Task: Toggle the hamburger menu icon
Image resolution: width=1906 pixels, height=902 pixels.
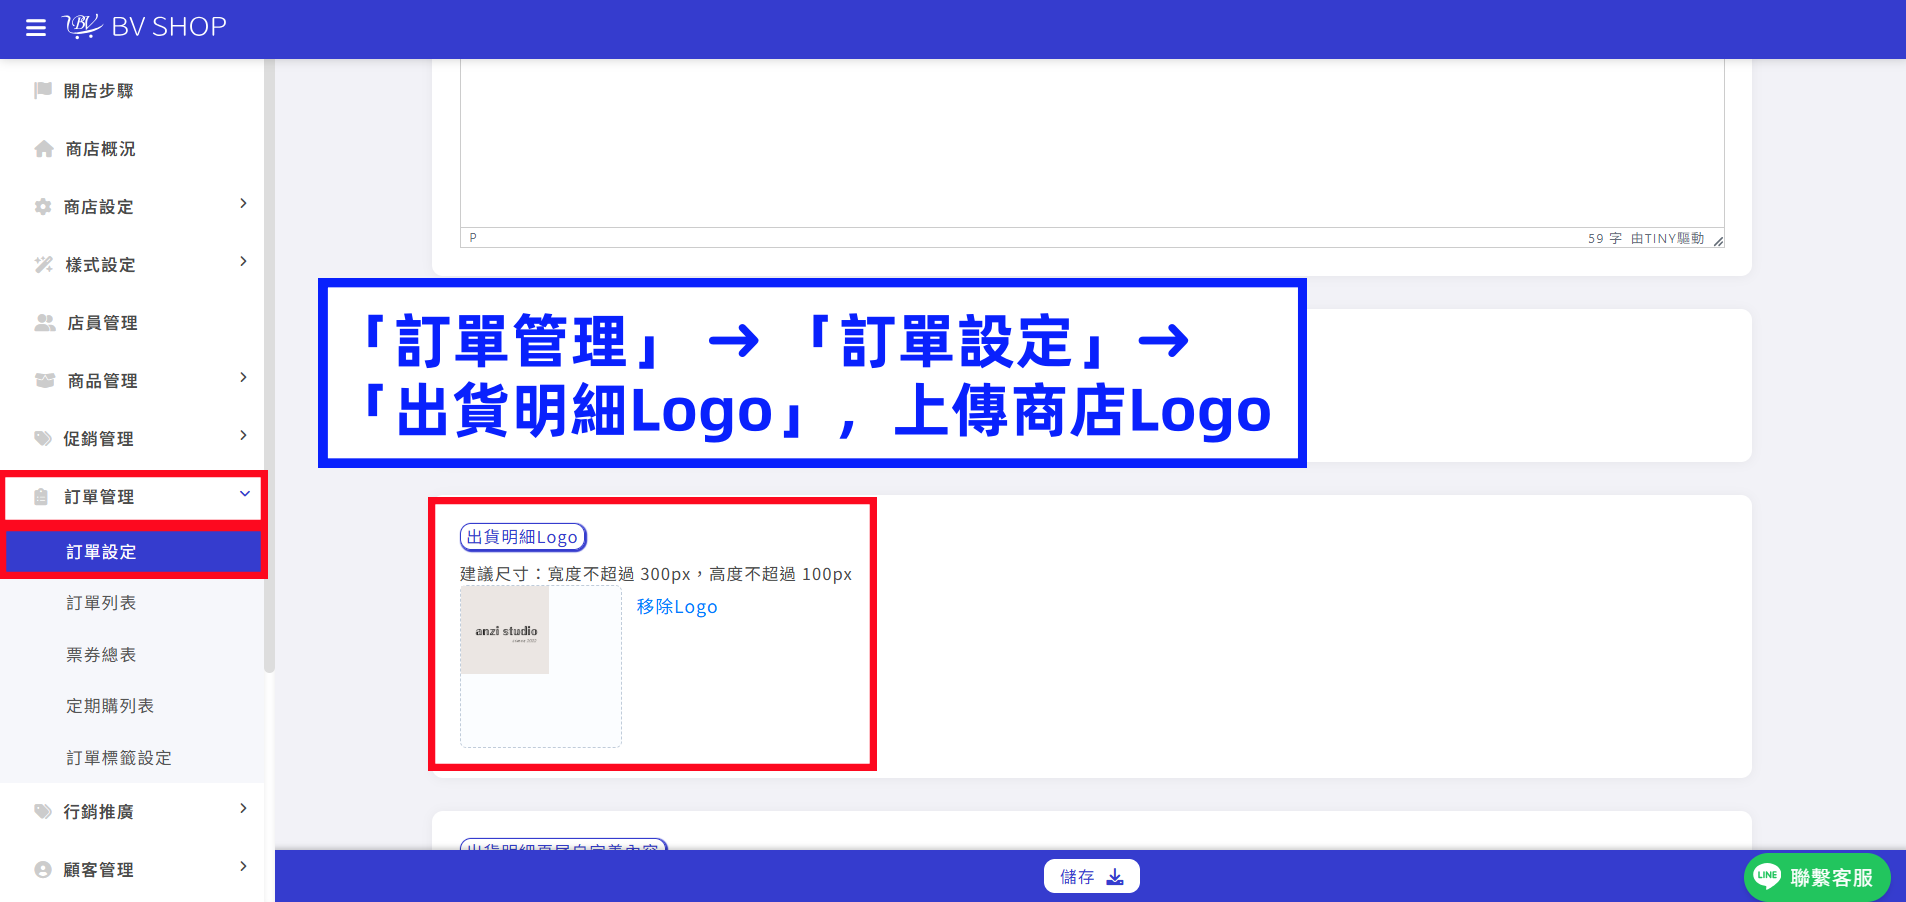Action: [36, 27]
